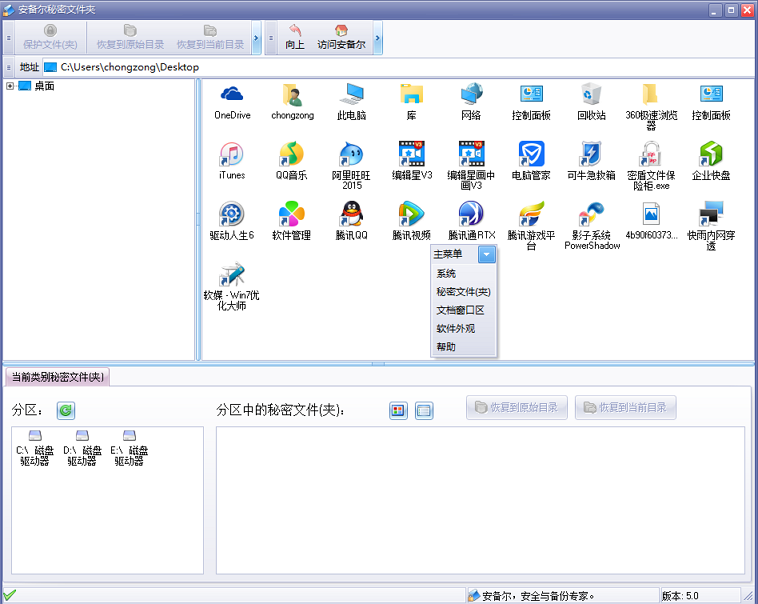The image size is (758, 604).
Task: Select the 企业快盘 shortcut
Action: pyautogui.click(x=711, y=161)
